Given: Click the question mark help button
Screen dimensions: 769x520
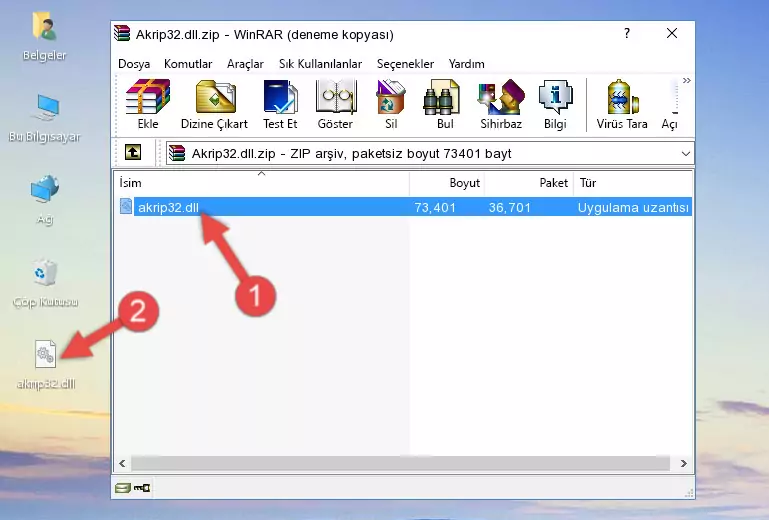Looking at the screenshot, I should [627, 33].
